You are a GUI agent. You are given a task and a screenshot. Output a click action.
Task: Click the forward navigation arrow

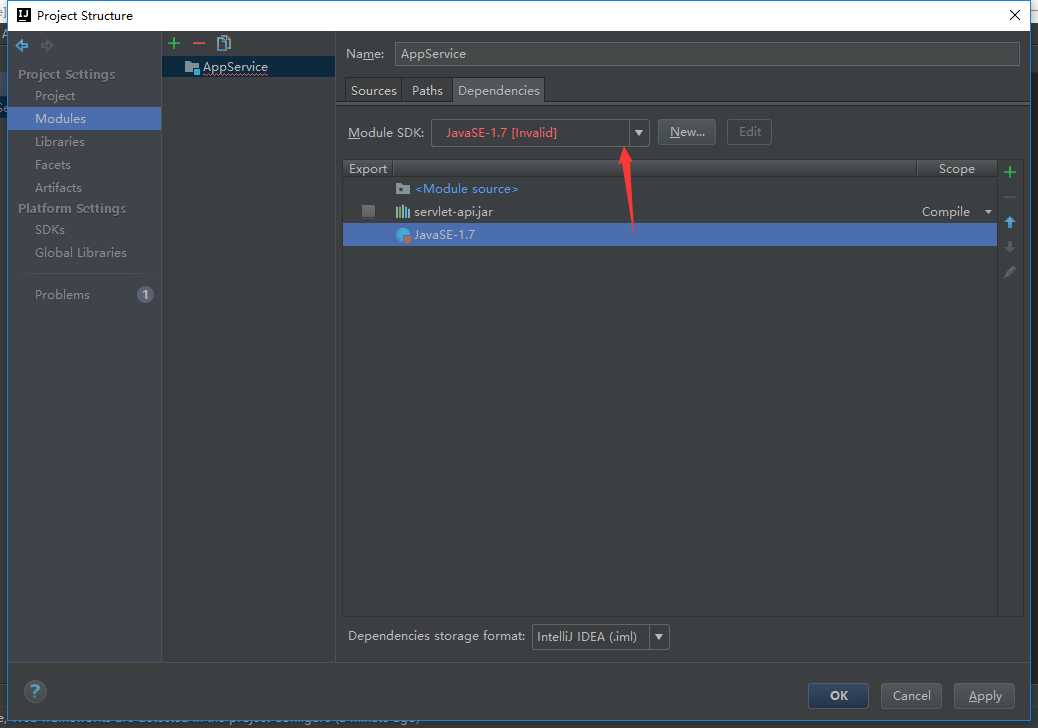46,45
